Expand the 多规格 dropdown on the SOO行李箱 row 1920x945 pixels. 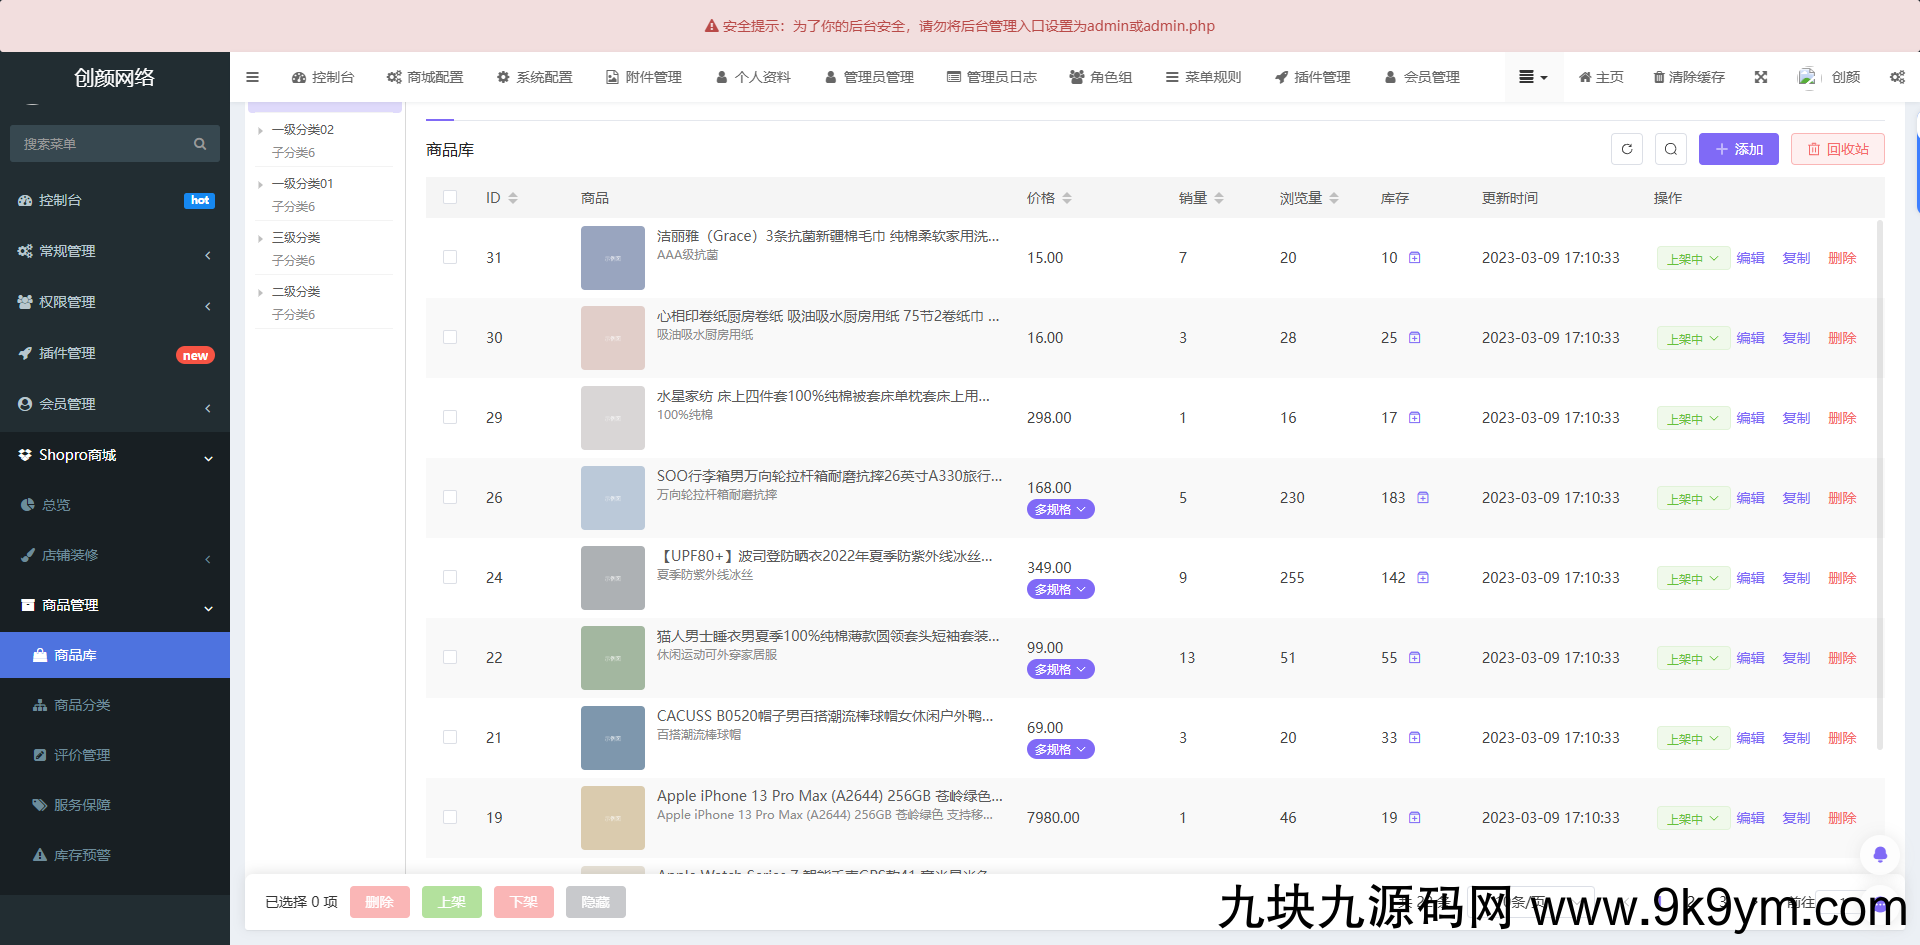(x=1060, y=509)
